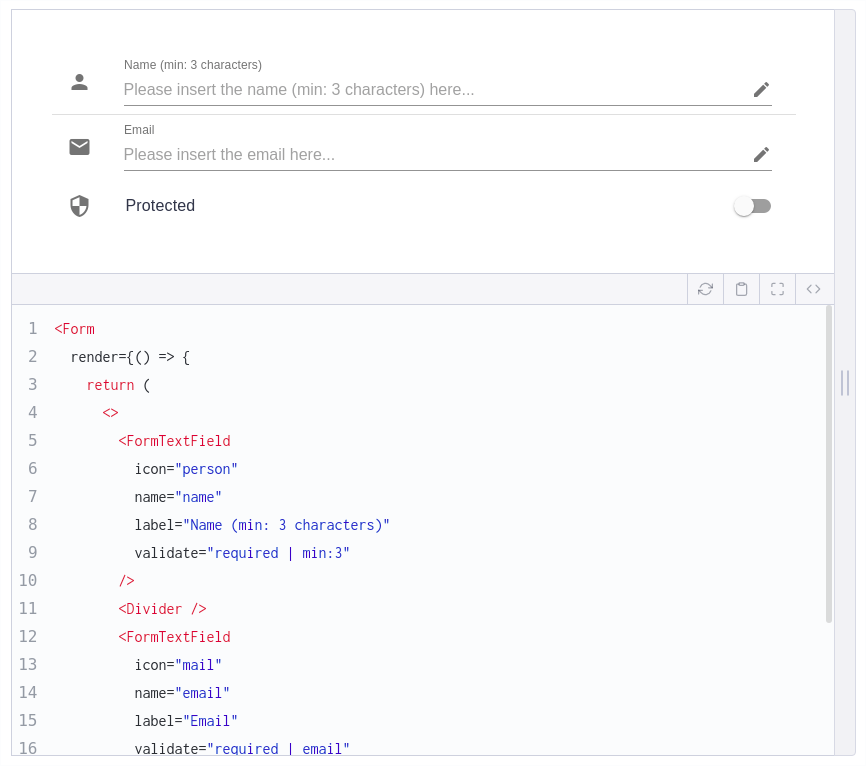Image resolution: width=866 pixels, height=766 pixels.
Task: Click the label="Name (min: 3 characters)" line
Action: tap(262, 525)
